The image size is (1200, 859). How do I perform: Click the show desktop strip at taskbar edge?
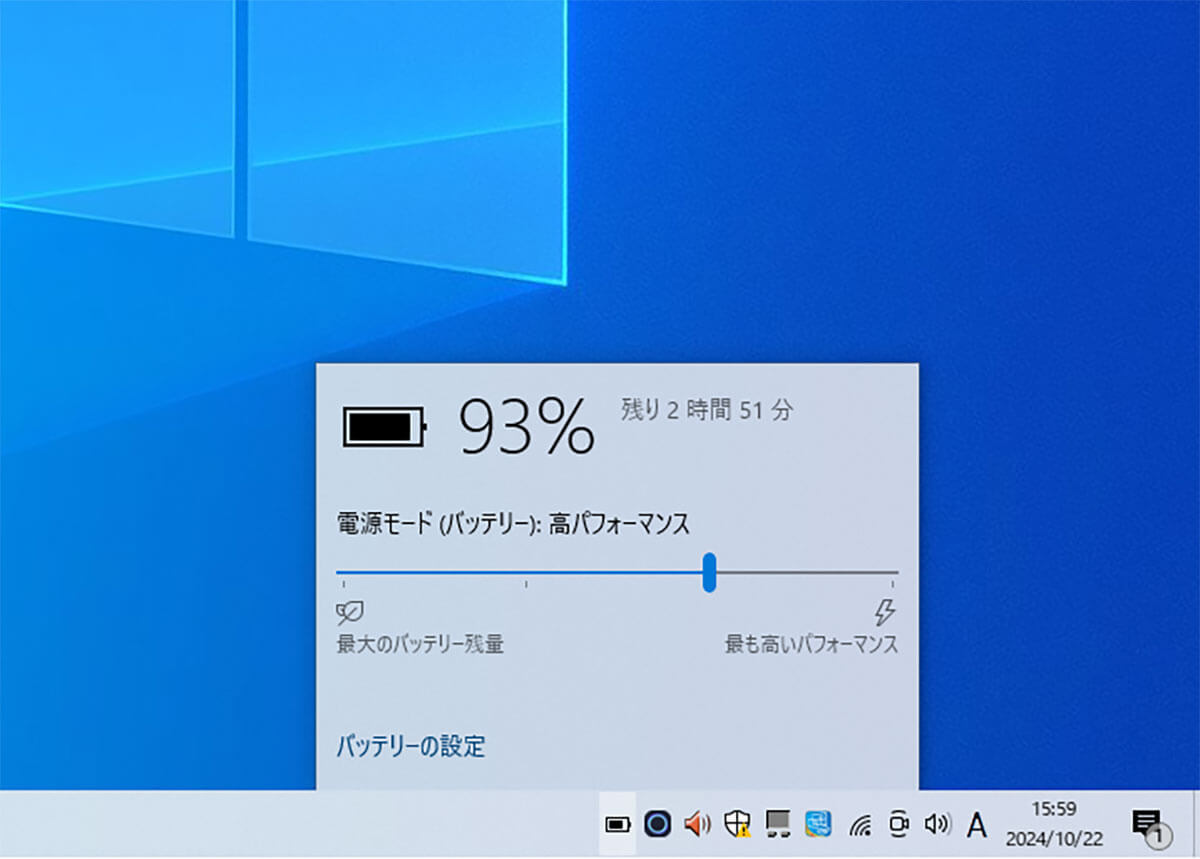[x=1196, y=824]
